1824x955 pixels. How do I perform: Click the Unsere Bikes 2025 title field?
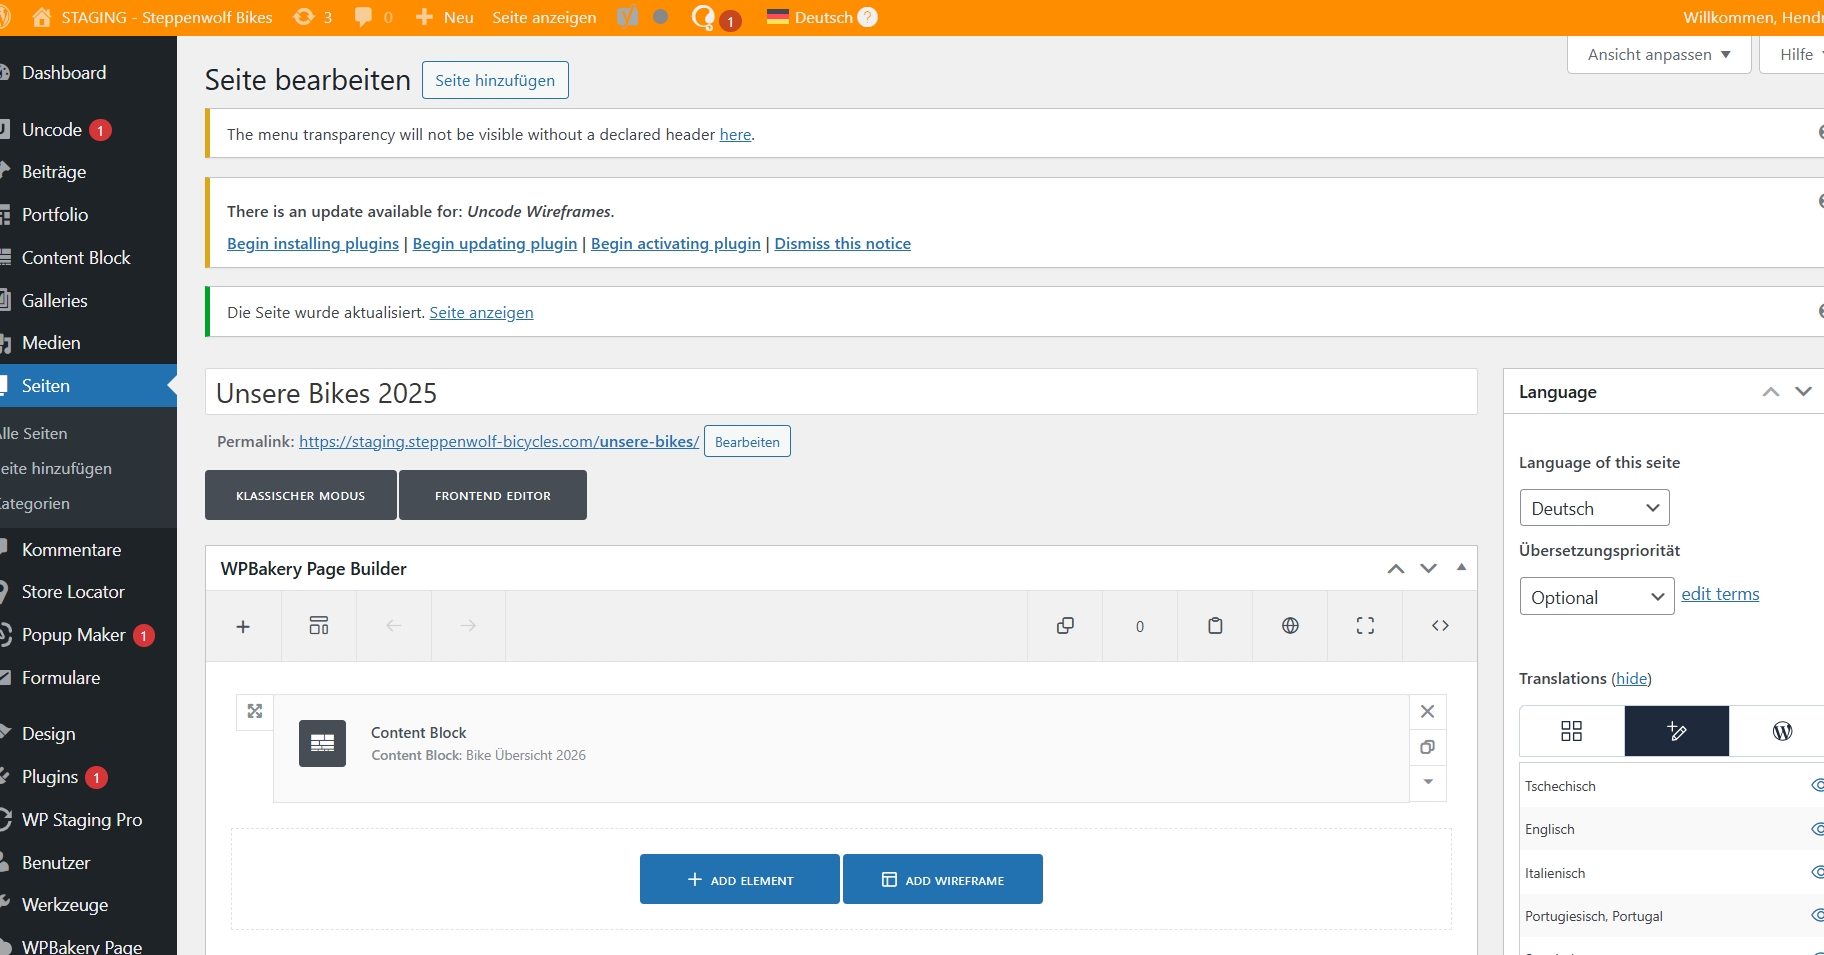point(841,392)
